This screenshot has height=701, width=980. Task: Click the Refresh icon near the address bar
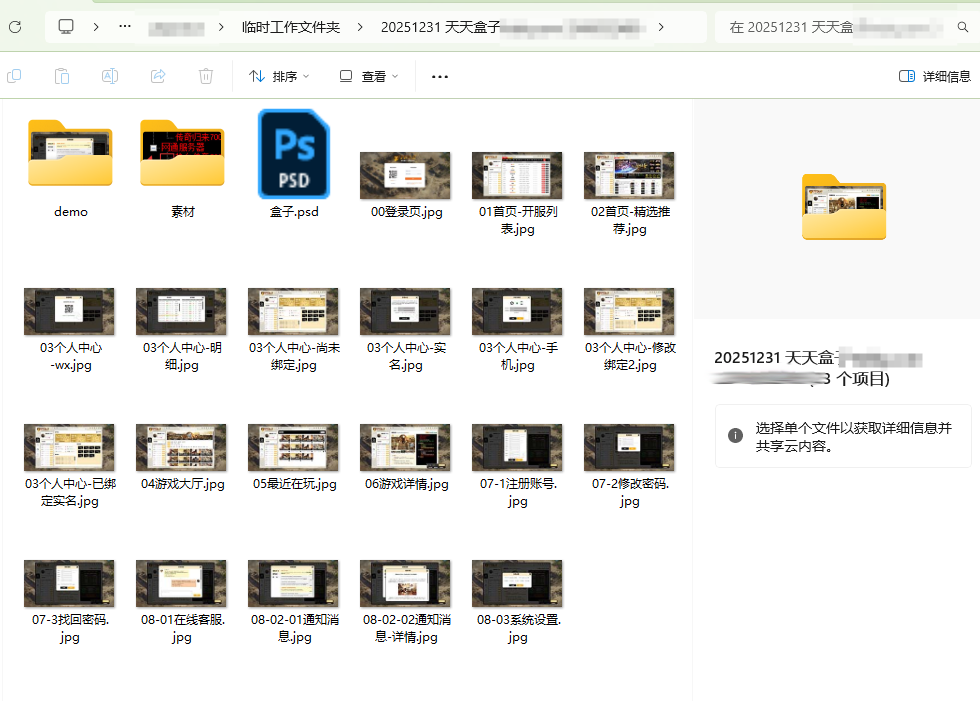(x=14, y=27)
